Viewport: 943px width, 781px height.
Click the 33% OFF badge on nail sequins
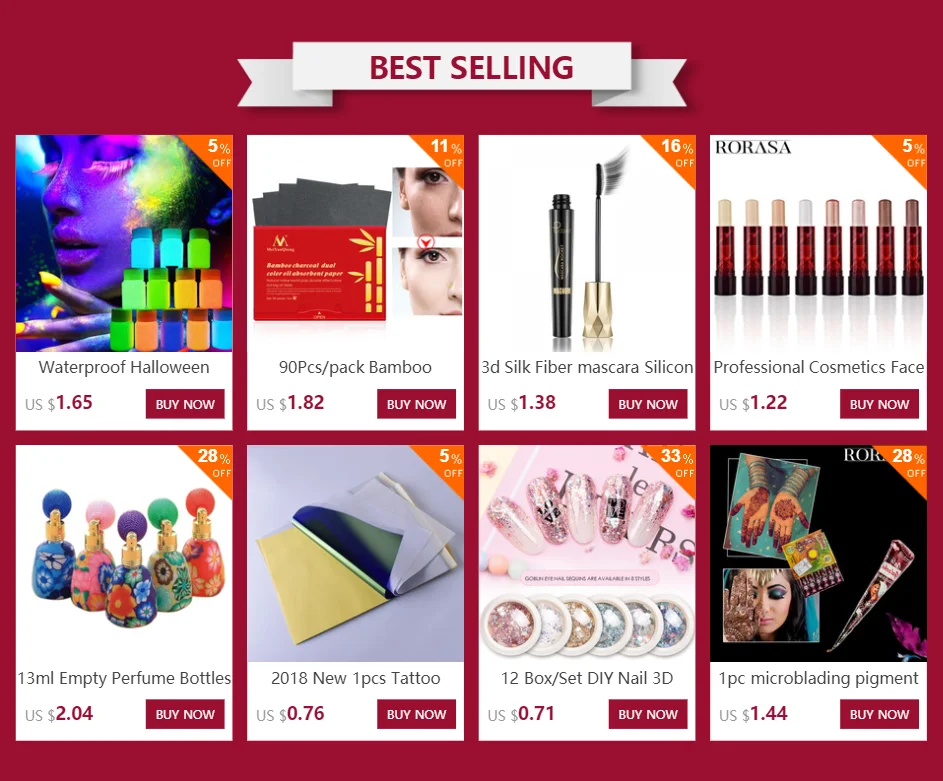(676, 464)
